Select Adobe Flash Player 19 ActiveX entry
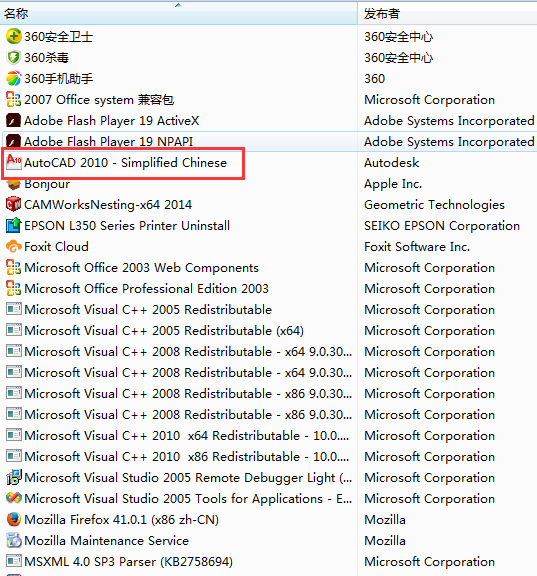The image size is (537, 576). point(111,120)
